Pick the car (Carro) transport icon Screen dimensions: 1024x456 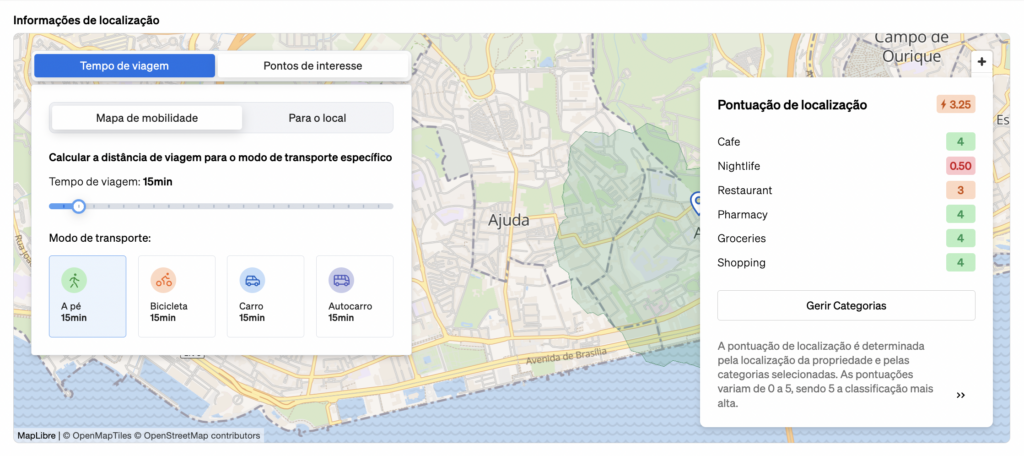(252, 281)
